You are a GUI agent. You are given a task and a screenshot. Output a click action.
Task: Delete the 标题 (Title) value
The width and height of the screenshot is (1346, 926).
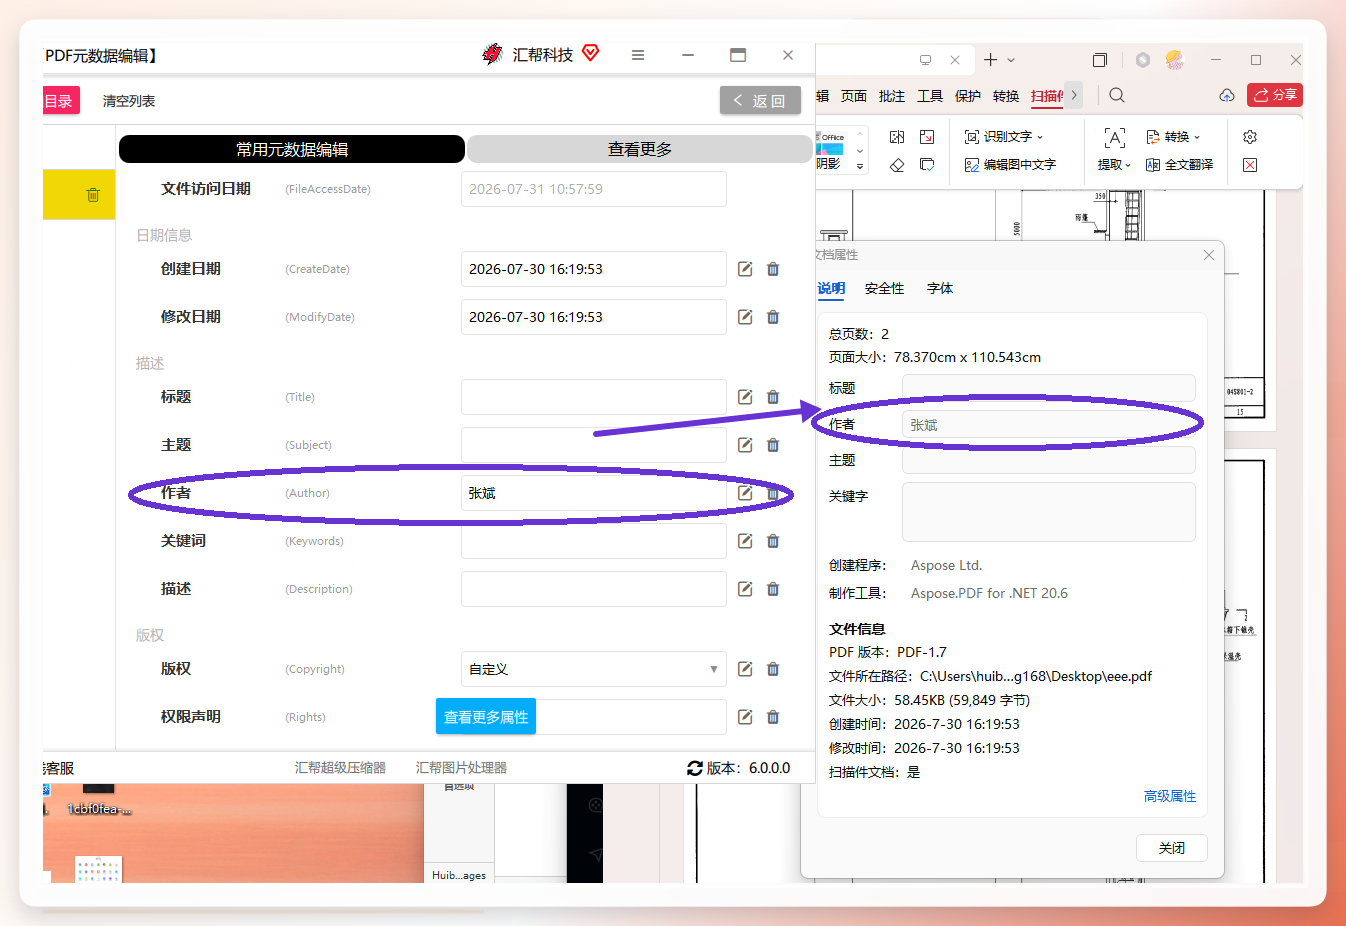pyautogui.click(x=773, y=397)
